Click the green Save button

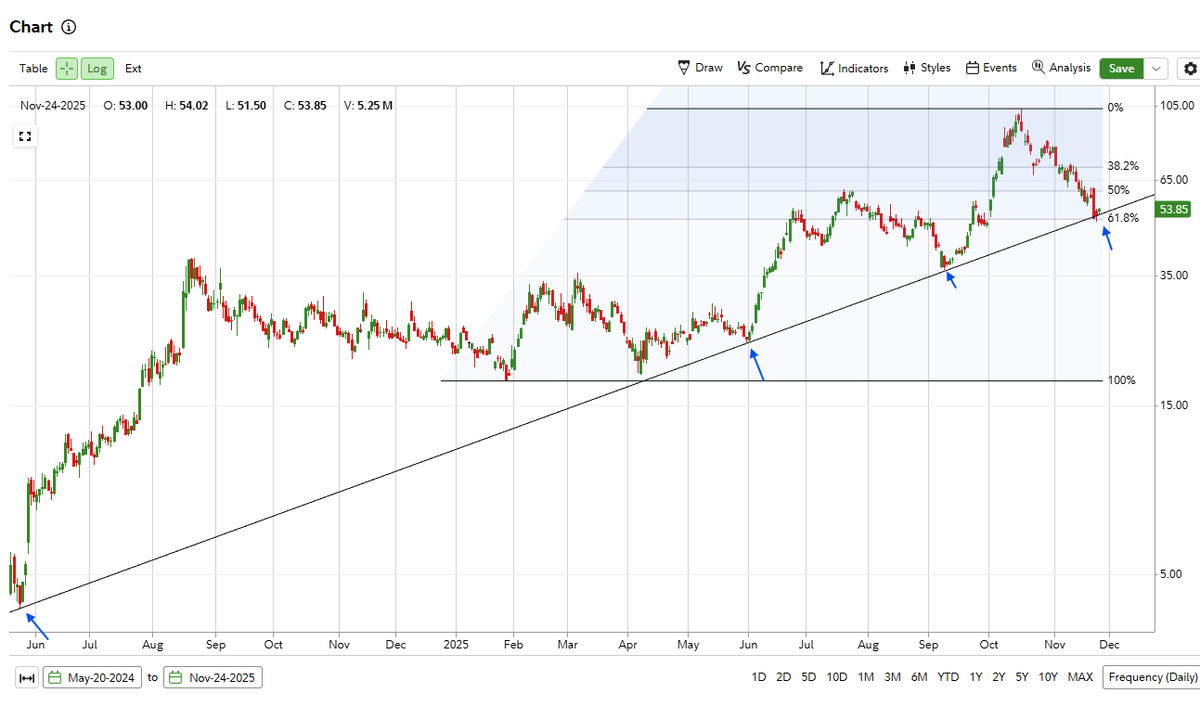(1121, 68)
